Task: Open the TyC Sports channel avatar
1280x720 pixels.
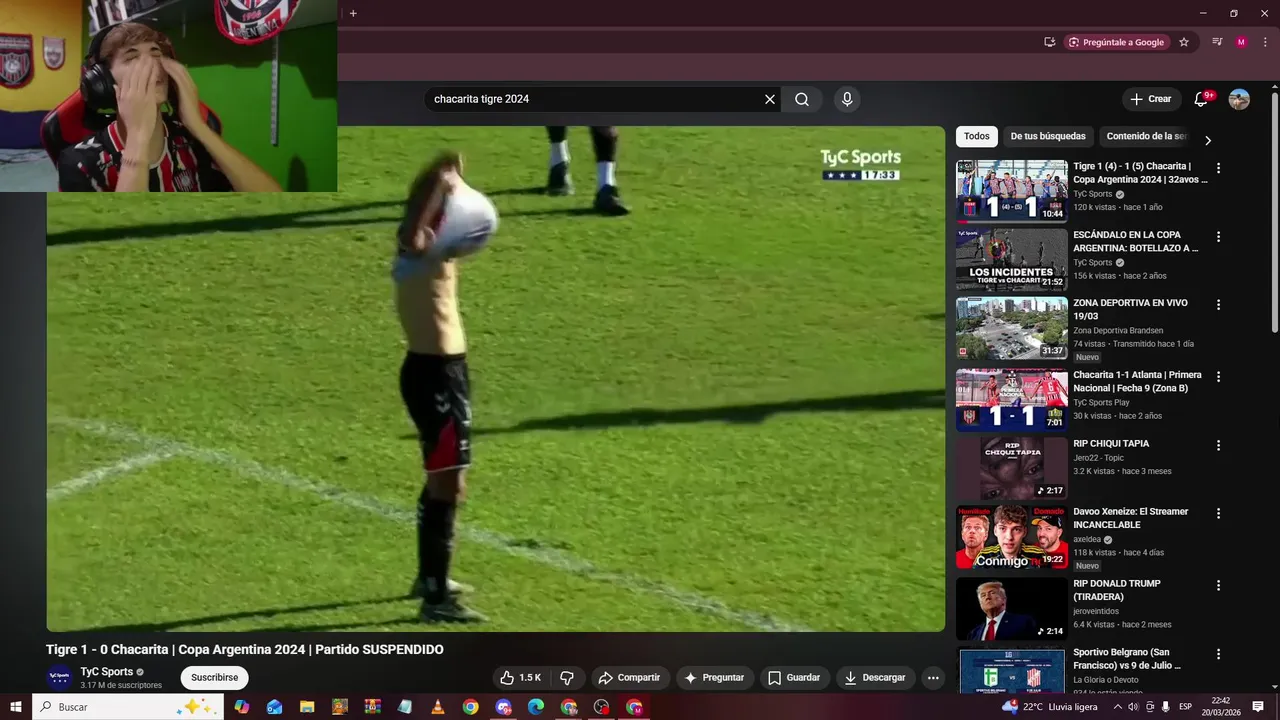Action: click(x=60, y=677)
